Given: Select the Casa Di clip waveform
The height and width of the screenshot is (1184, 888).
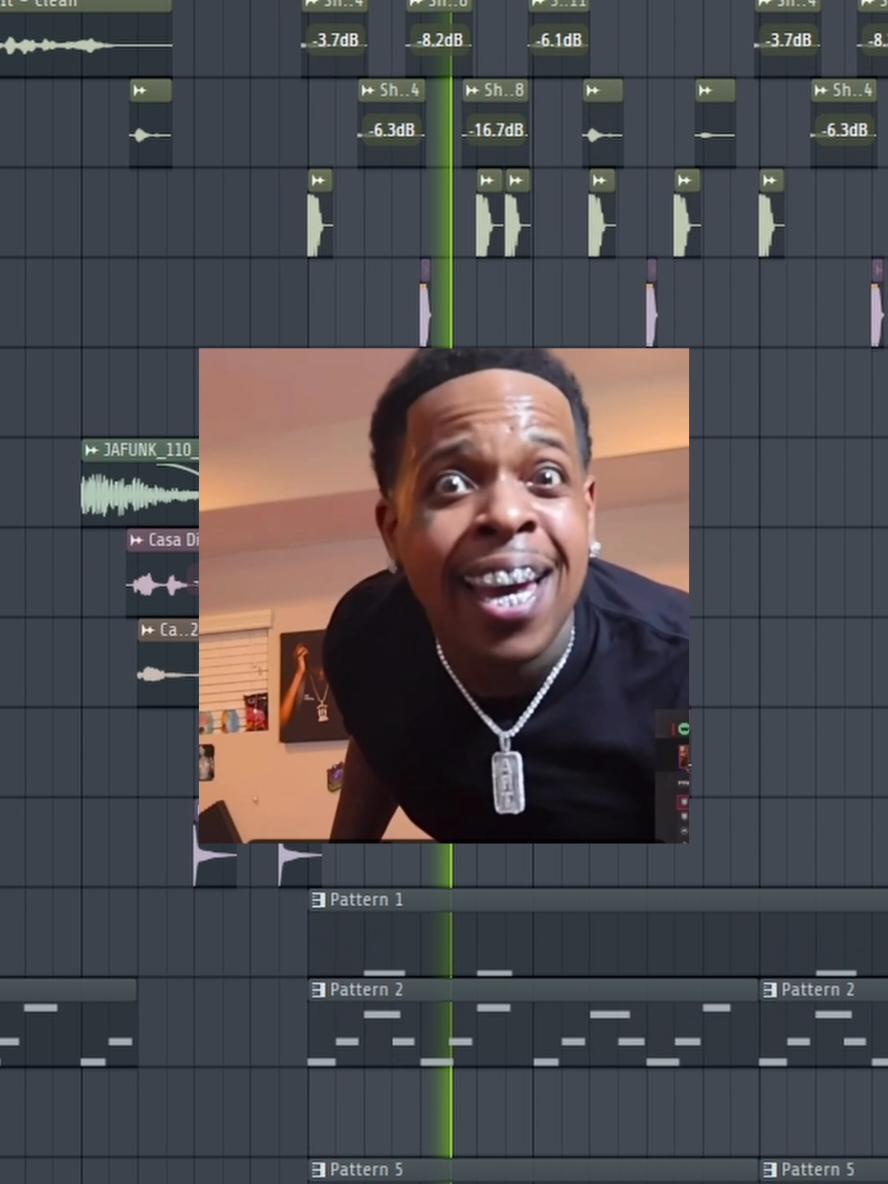Looking at the screenshot, I should pyautogui.click(x=162, y=584).
